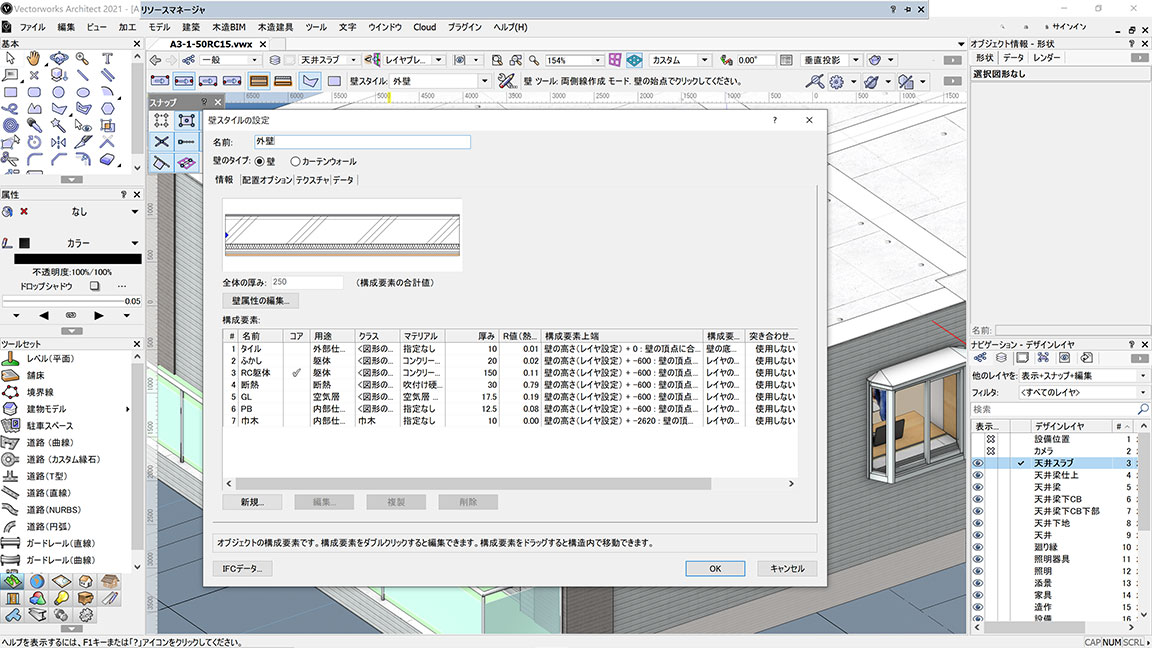The image size is (1152, 648).
Task: Click the 舗床 hardscape tool
Action: coord(42,375)
